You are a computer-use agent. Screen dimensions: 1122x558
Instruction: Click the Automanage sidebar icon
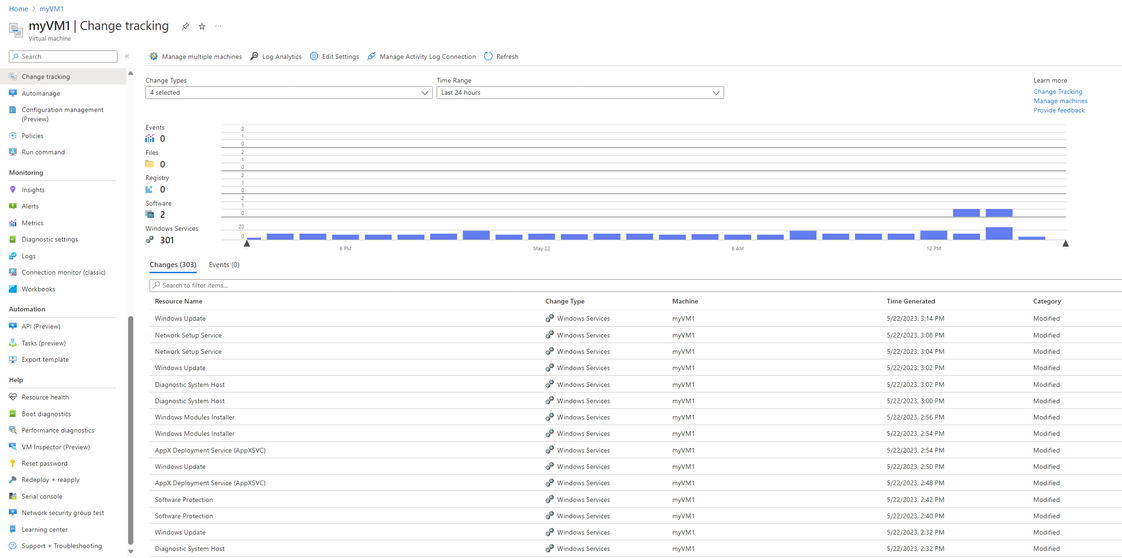13,93
